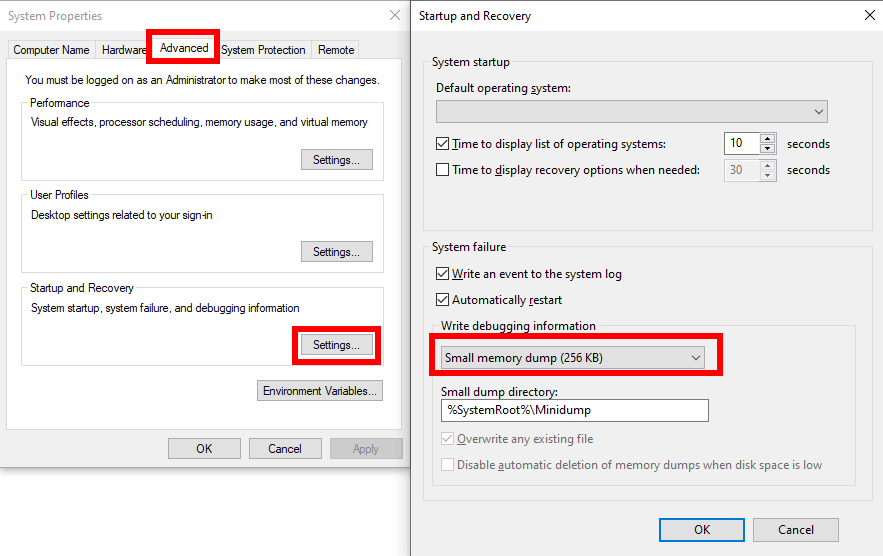Image resolution: width=883 pixels, height=556 pixels.
Task: Click Cancel in System Properties
Action: click(285, 448)
